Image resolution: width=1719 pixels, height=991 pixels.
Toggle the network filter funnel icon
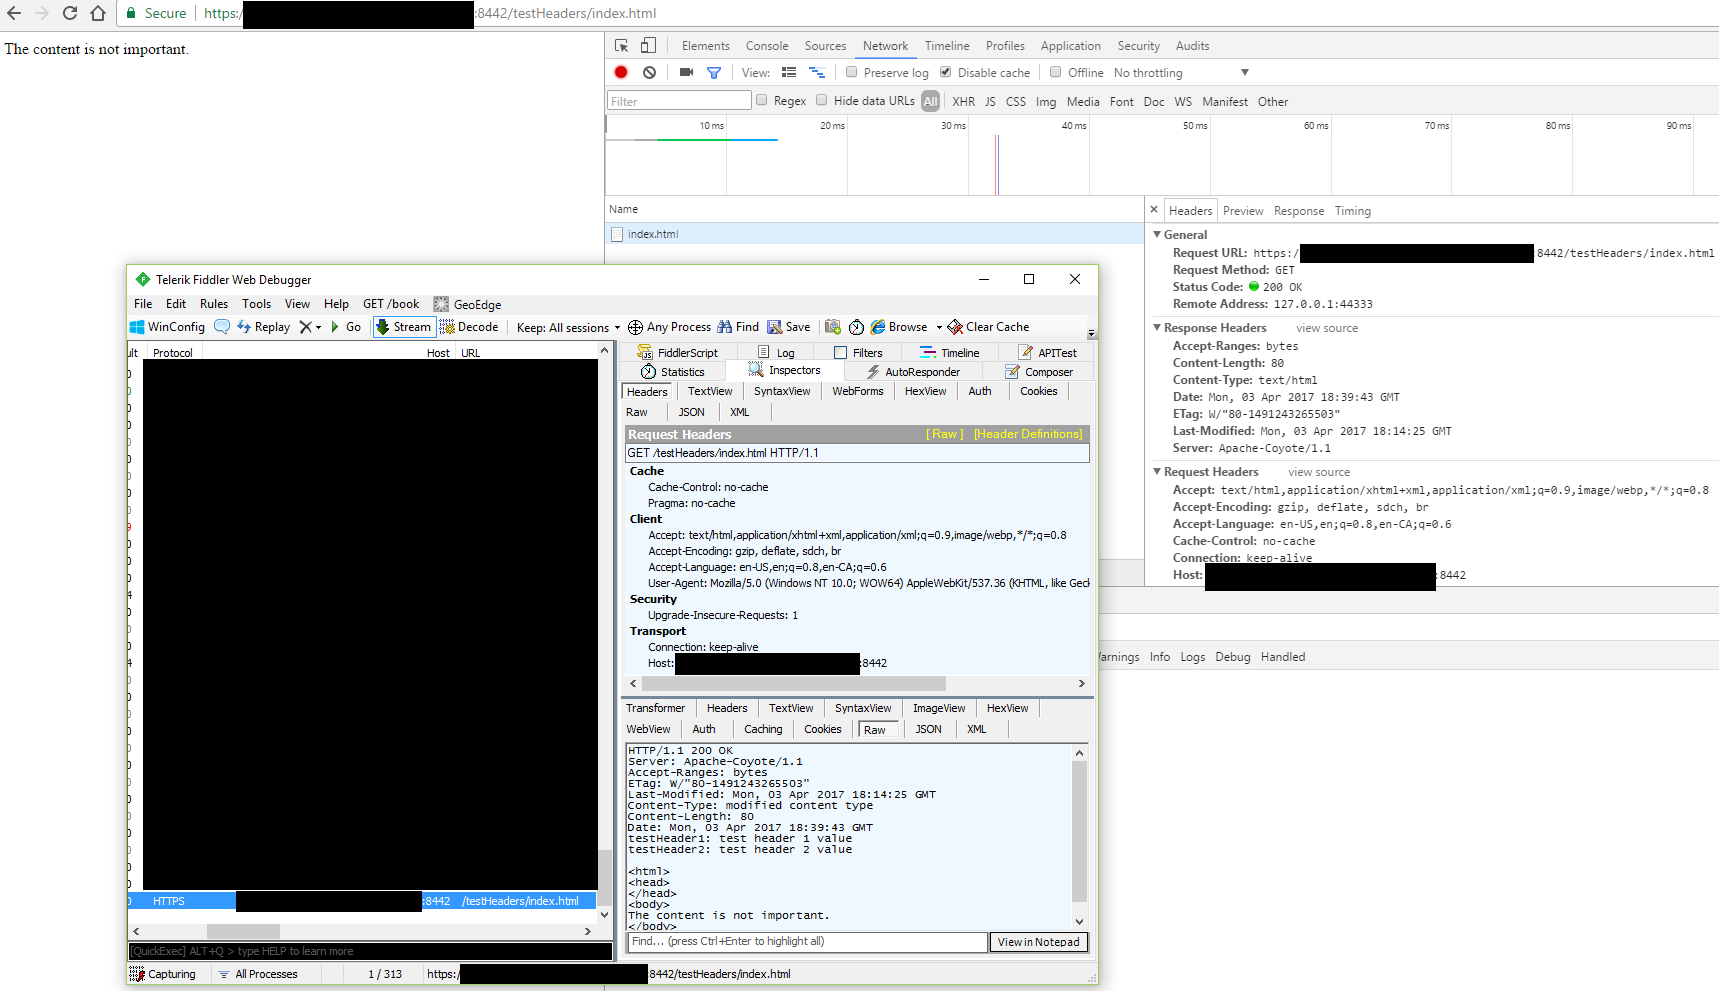(714, 73)
